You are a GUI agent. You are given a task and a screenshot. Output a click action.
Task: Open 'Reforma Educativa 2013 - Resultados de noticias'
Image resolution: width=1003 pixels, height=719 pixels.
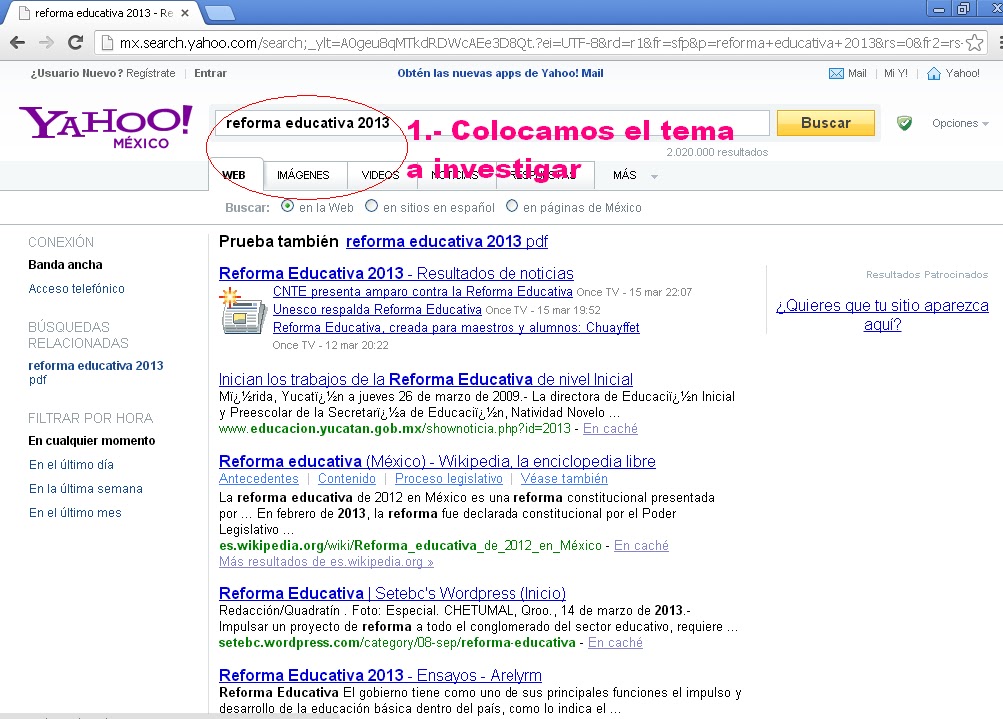coord(396,274)
